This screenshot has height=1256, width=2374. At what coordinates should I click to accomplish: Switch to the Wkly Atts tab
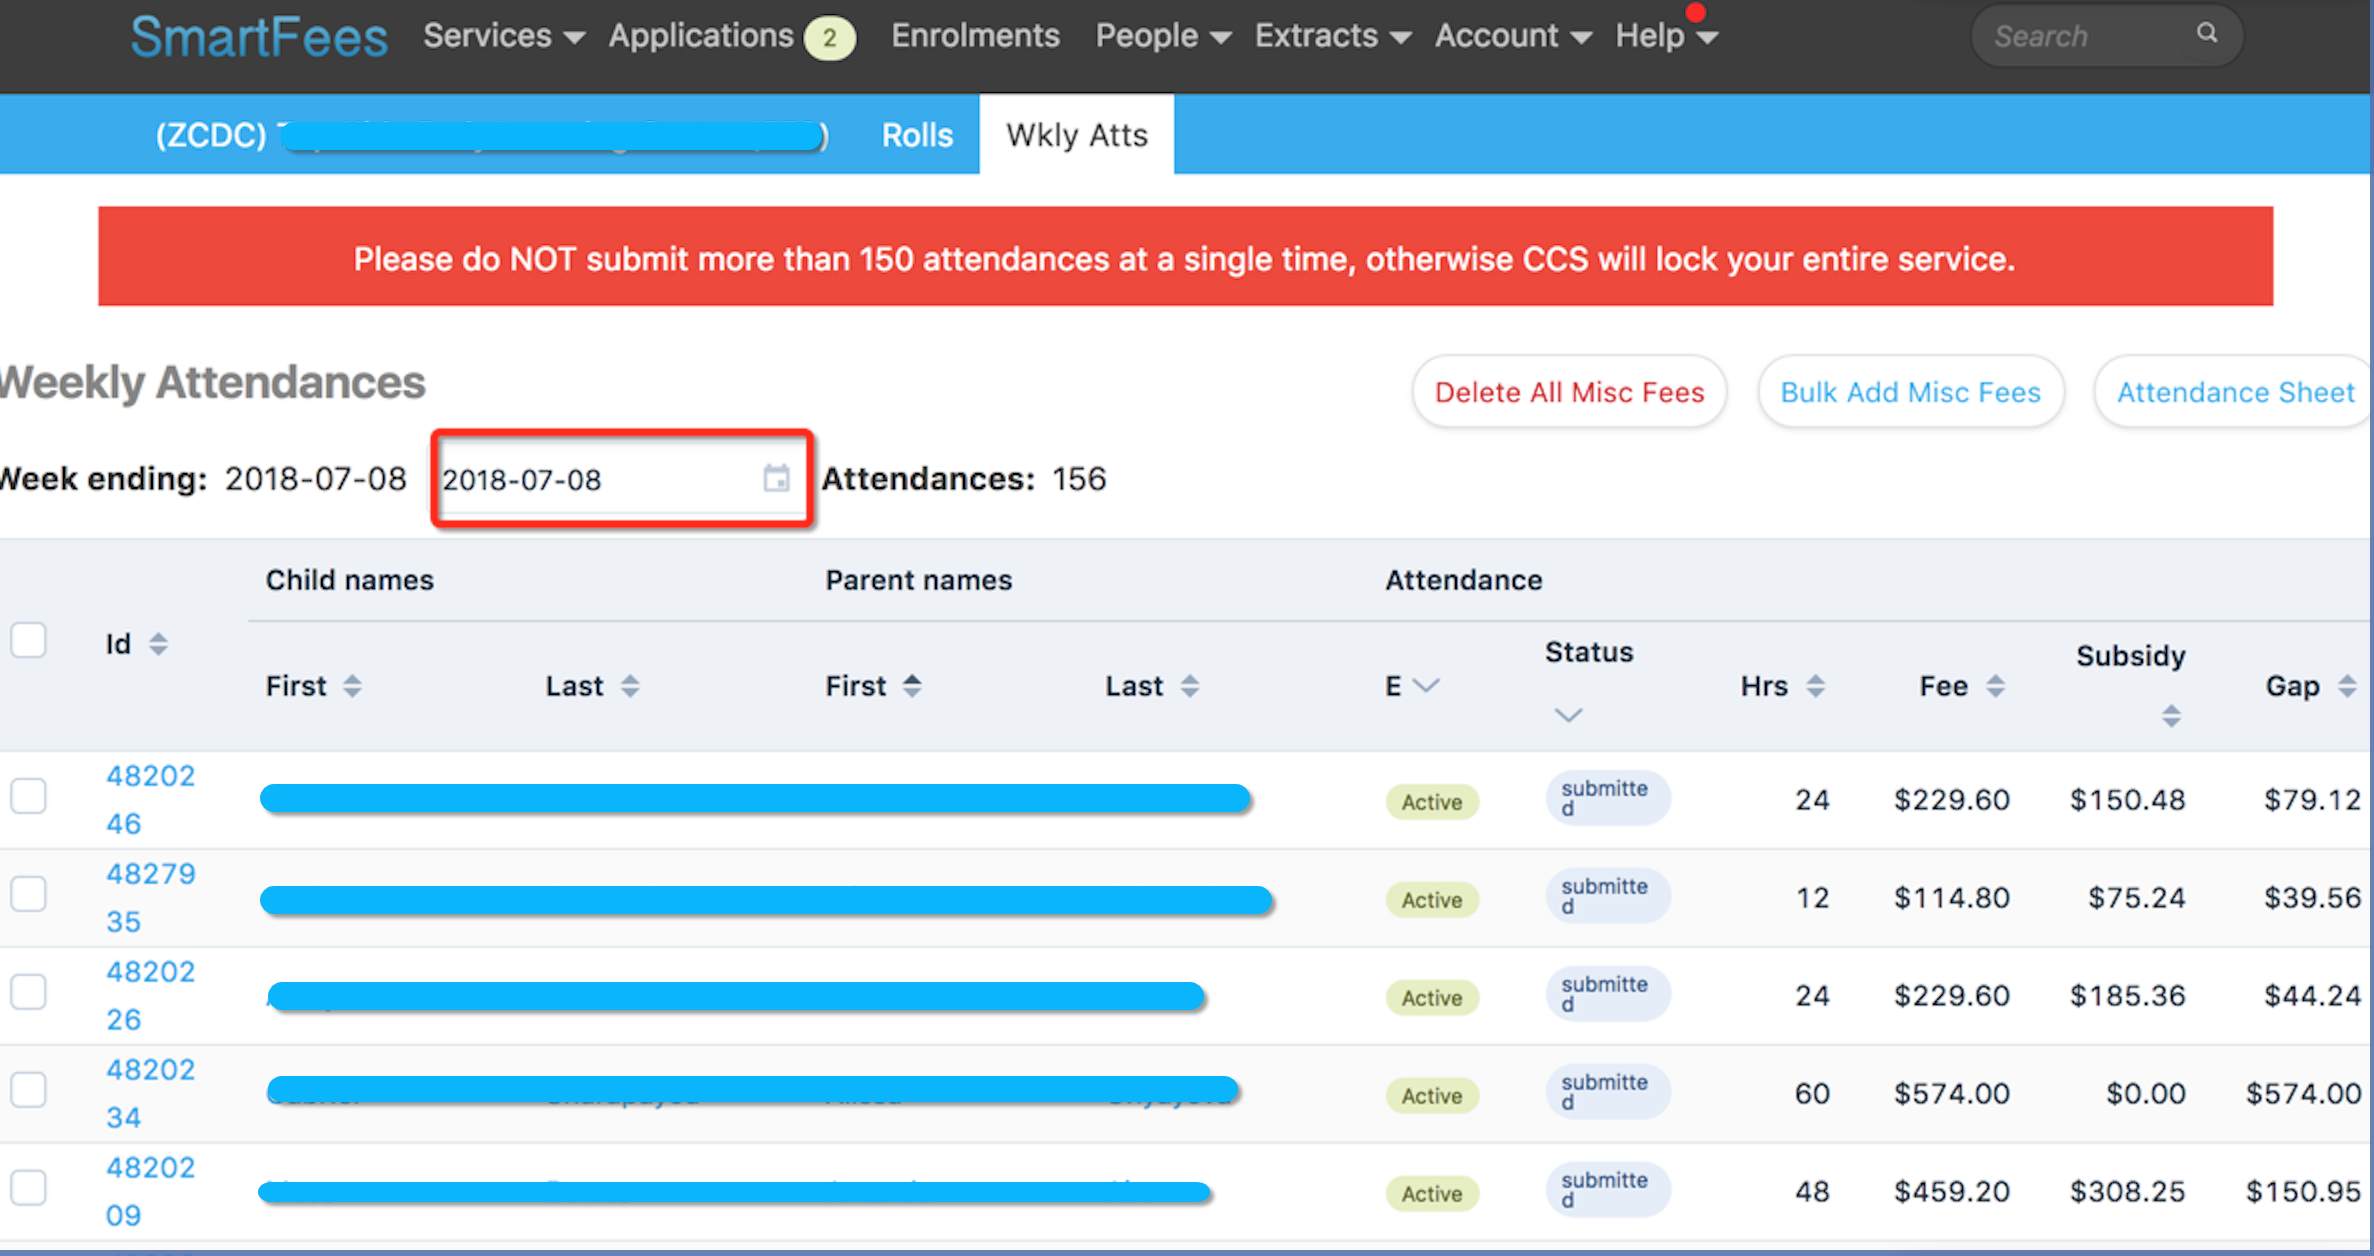pyautogui.click(x=1077, y=135)
